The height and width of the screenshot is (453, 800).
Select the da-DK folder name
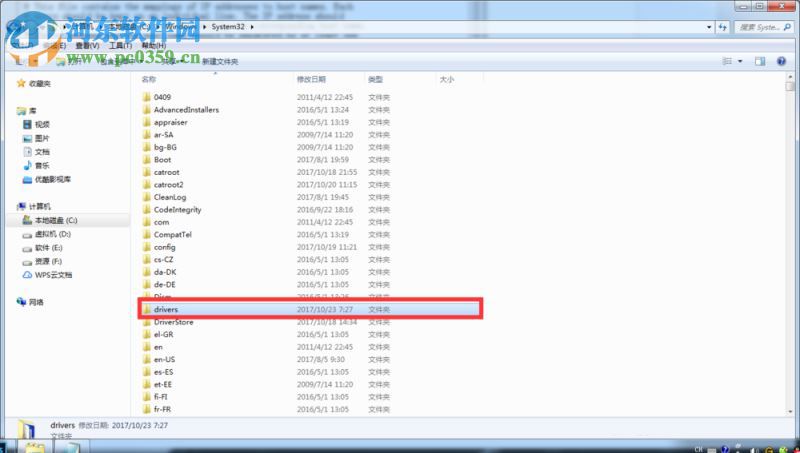pyautogui.click(x=165, y=272)
